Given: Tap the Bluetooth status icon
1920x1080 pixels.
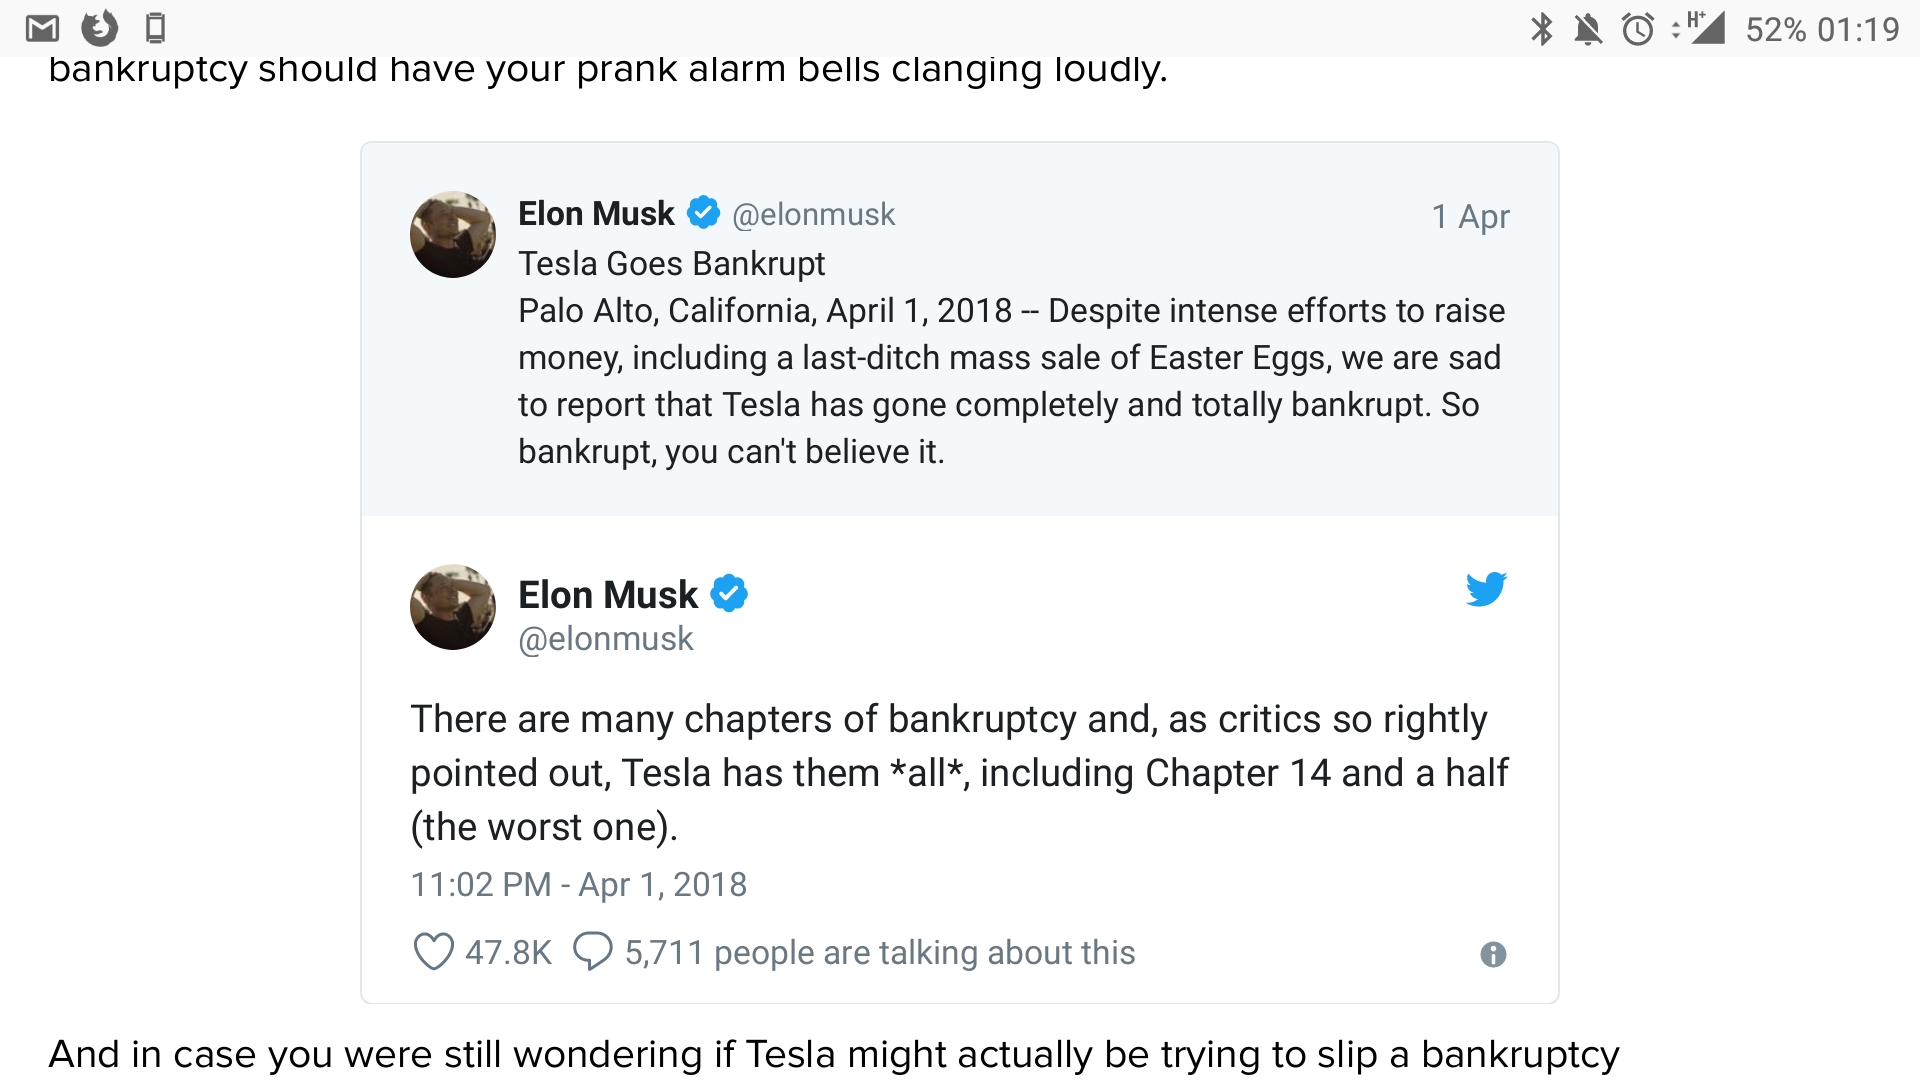Looking at the screenshot, I should [x=1541, y=29].
